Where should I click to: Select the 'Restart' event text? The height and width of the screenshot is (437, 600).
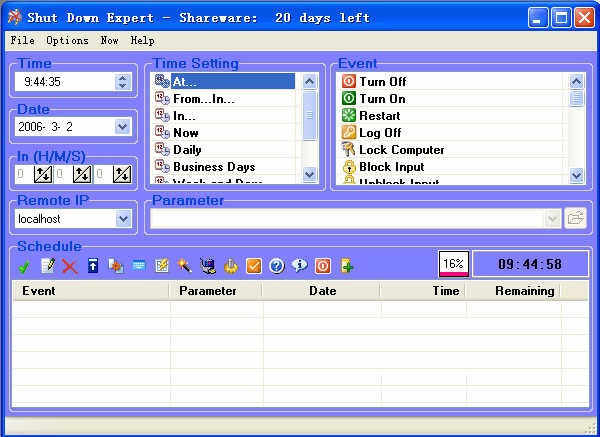(380, 116)
